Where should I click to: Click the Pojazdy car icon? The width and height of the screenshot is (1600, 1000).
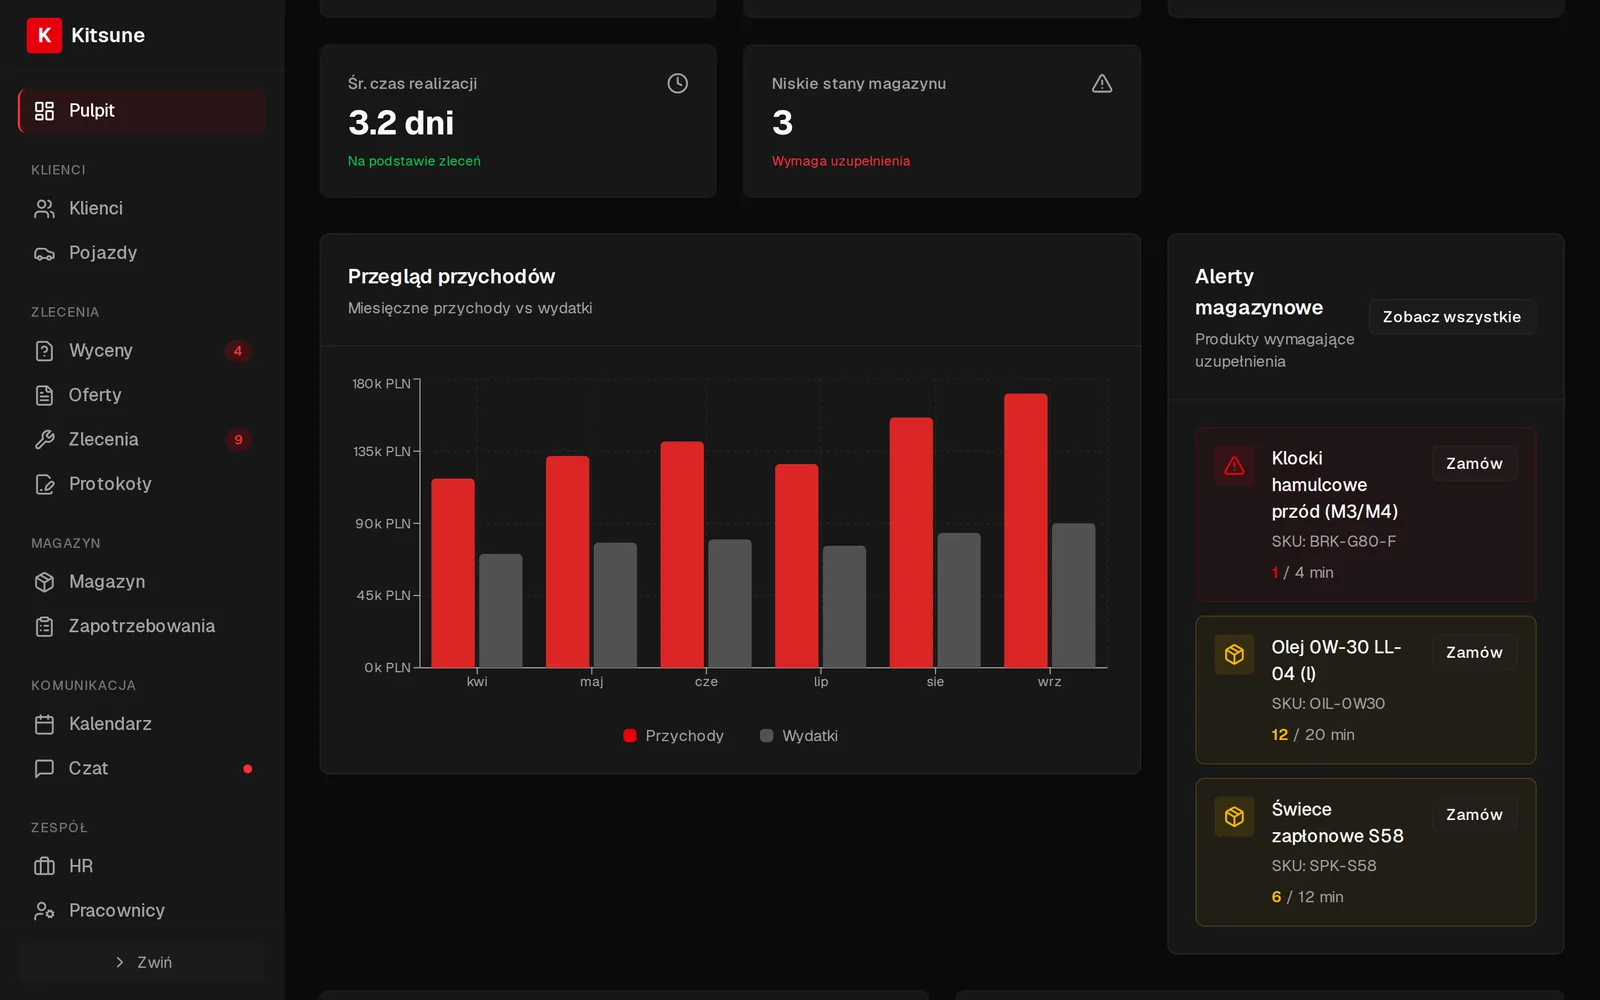point(44,253)
